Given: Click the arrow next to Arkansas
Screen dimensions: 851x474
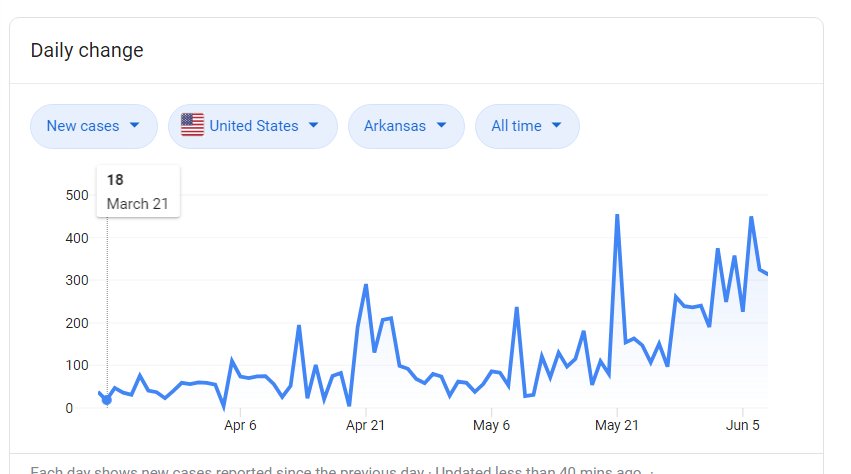Looking at the screenshot, I should coord(441,125).
